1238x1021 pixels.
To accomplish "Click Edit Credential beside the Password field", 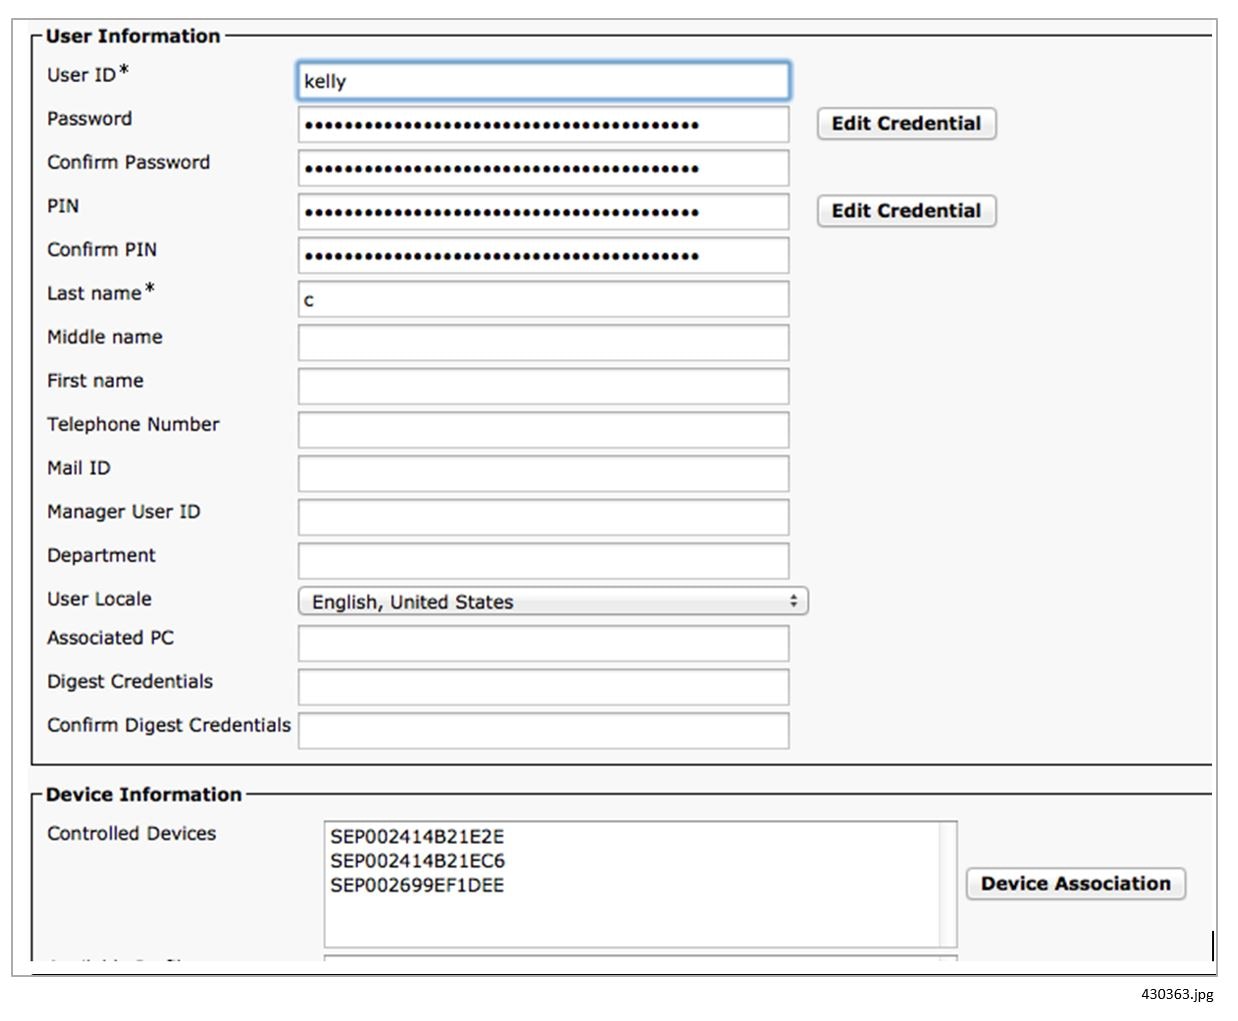I will pos(905,123).
